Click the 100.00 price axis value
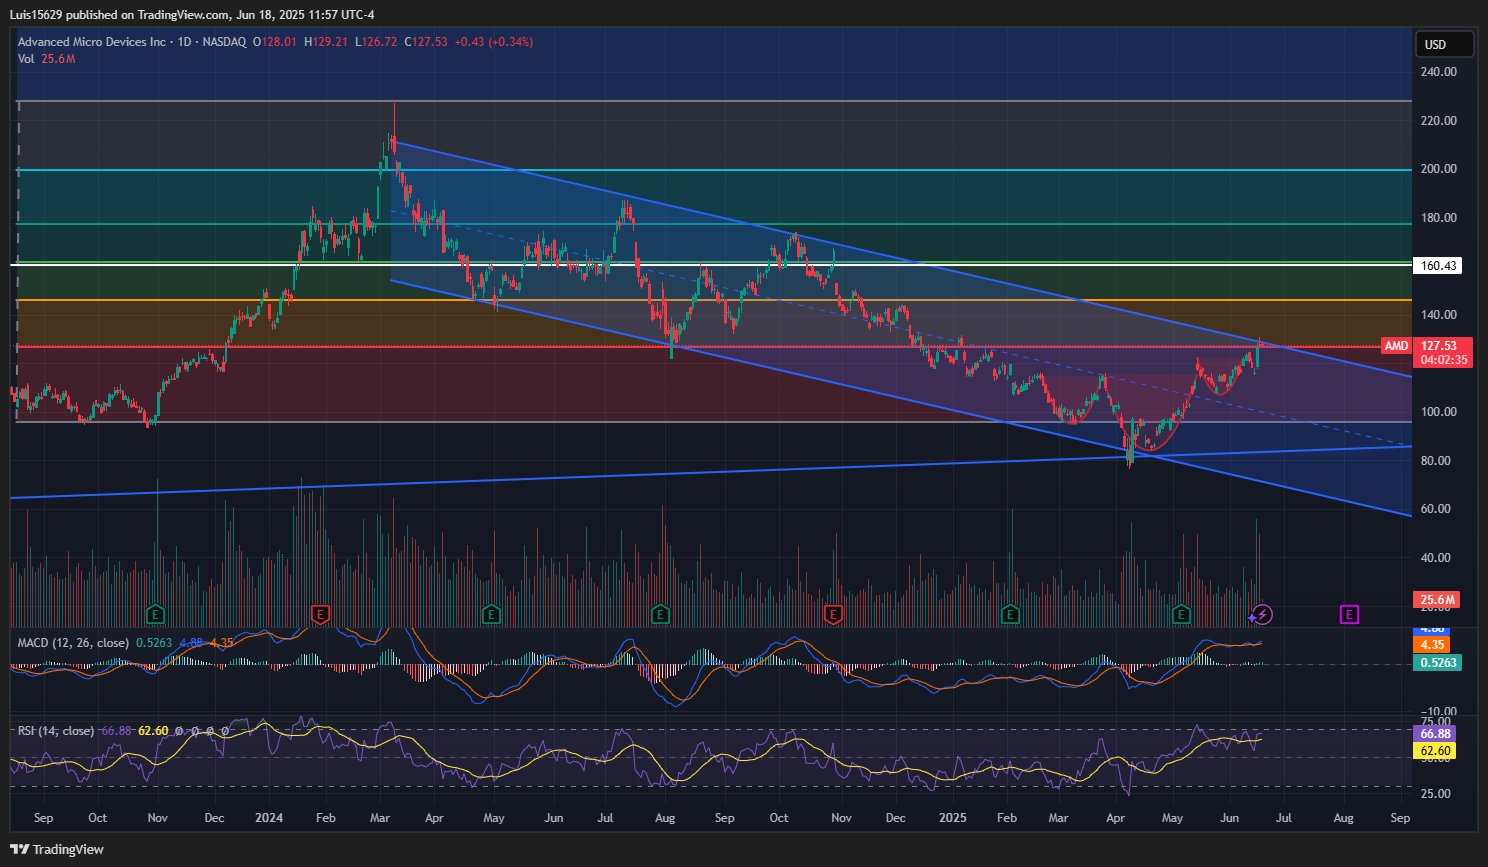1488x867 pixels. tap(1439, 412)
